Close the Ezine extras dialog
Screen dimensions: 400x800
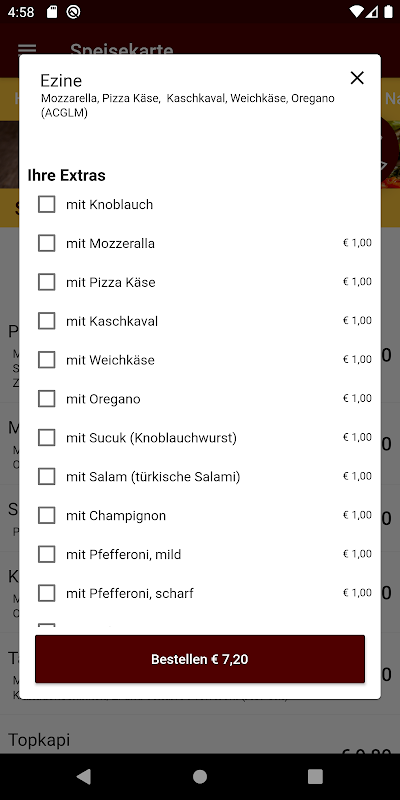(x=357, y=78)
